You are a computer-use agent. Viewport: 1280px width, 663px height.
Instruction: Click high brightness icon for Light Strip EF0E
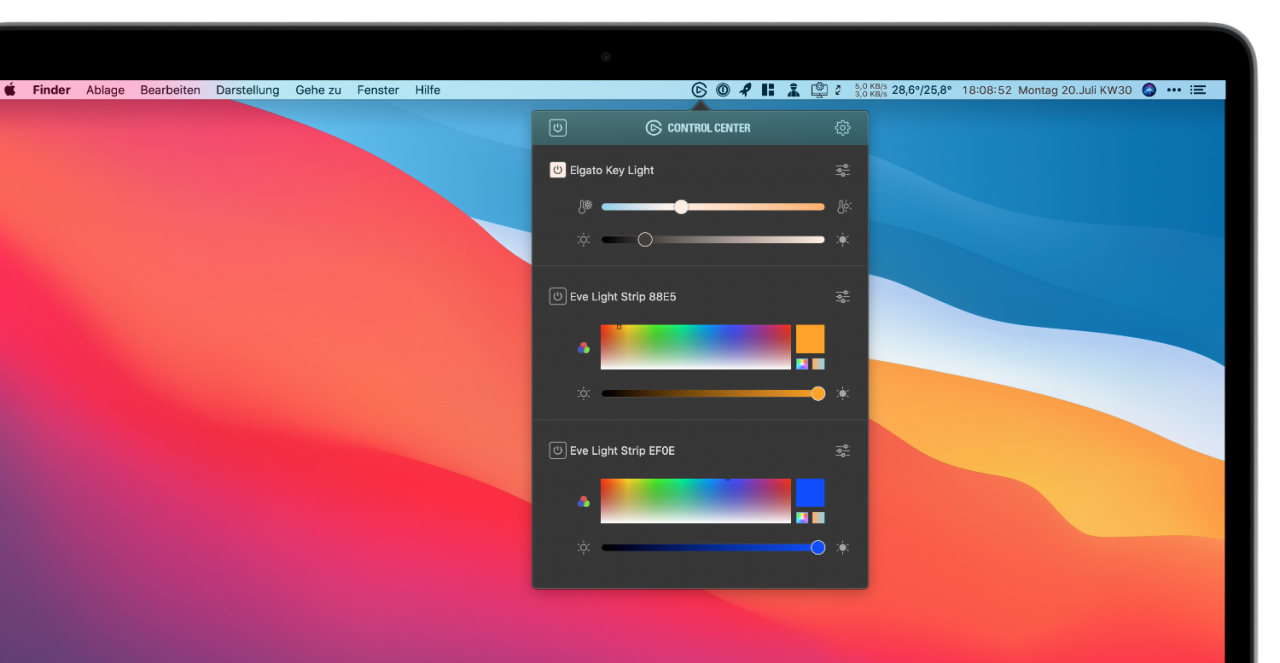(x=843, y=548)
